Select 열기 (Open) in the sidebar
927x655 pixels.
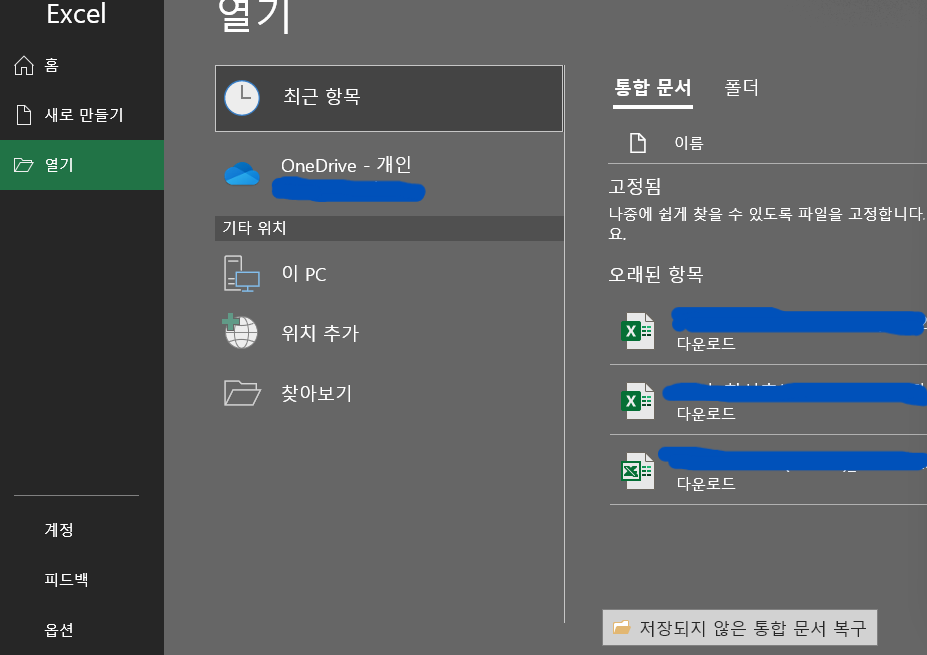(82, 165)
